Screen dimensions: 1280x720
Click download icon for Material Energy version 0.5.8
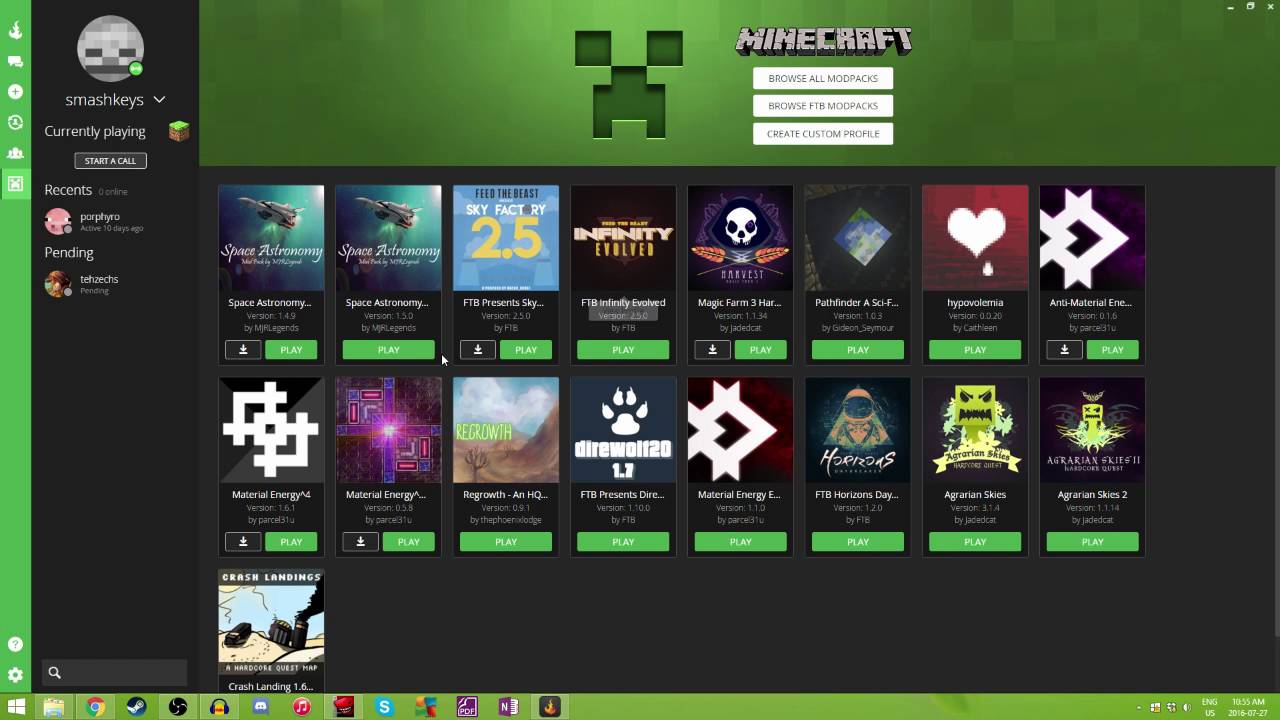[360, 542]
